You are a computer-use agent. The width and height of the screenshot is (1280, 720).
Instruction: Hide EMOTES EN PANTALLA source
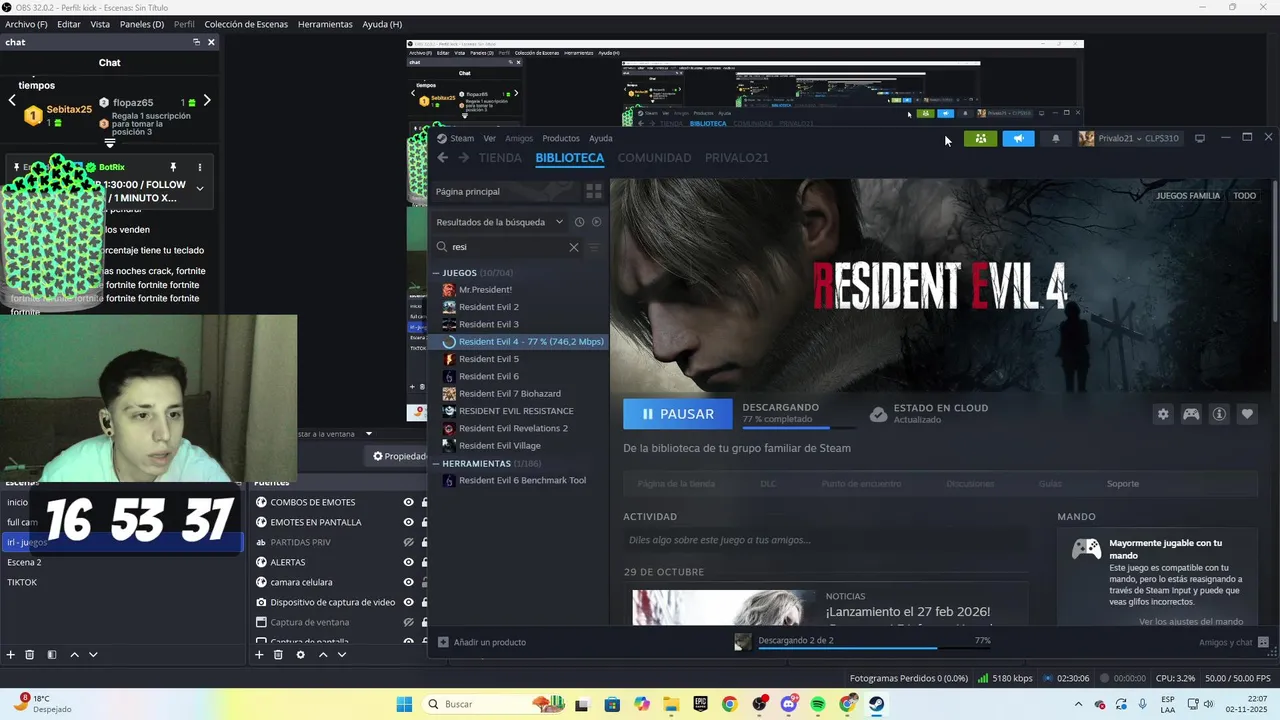click(x=408, y=522)
